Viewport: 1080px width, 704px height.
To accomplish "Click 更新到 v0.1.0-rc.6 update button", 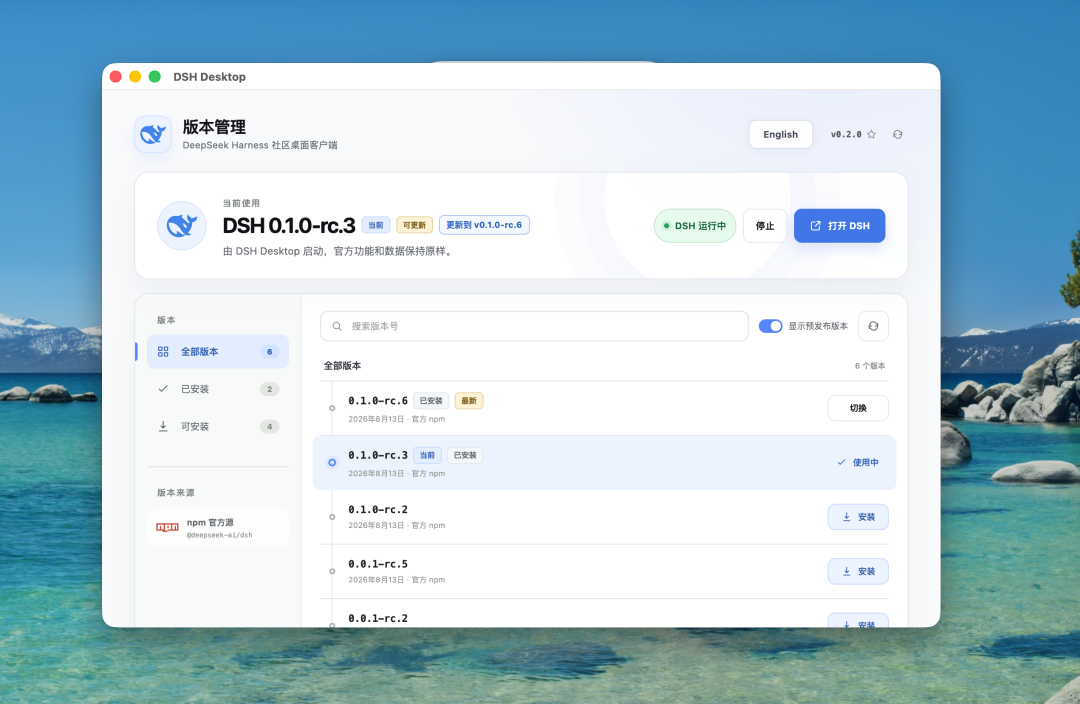I will (x=484, y=225).
